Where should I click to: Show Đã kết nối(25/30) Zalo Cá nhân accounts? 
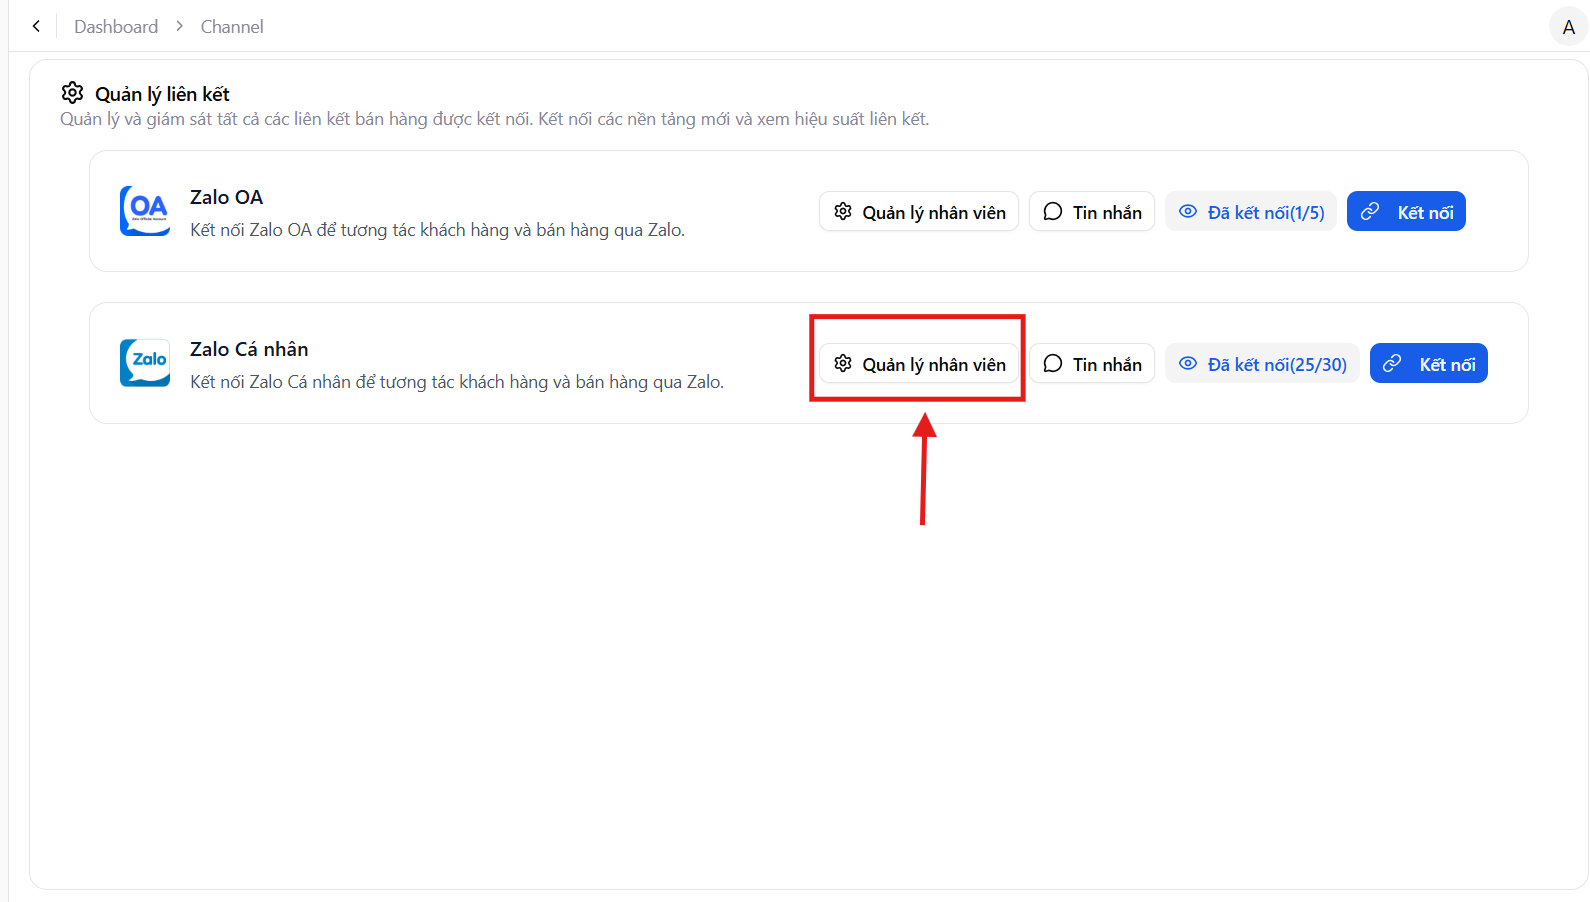click(1262, 364)
